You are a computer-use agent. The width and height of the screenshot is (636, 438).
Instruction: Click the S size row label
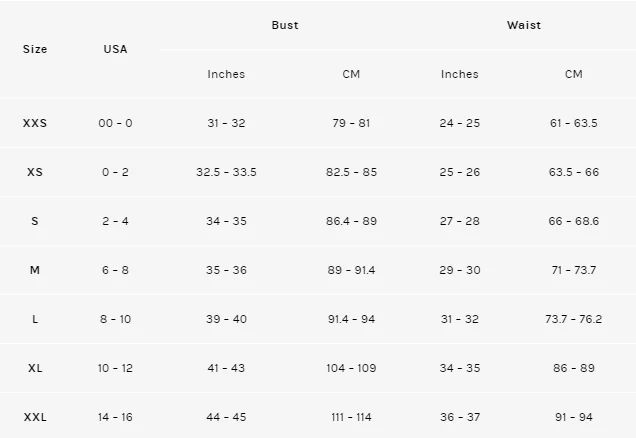(x=35, y=221)
